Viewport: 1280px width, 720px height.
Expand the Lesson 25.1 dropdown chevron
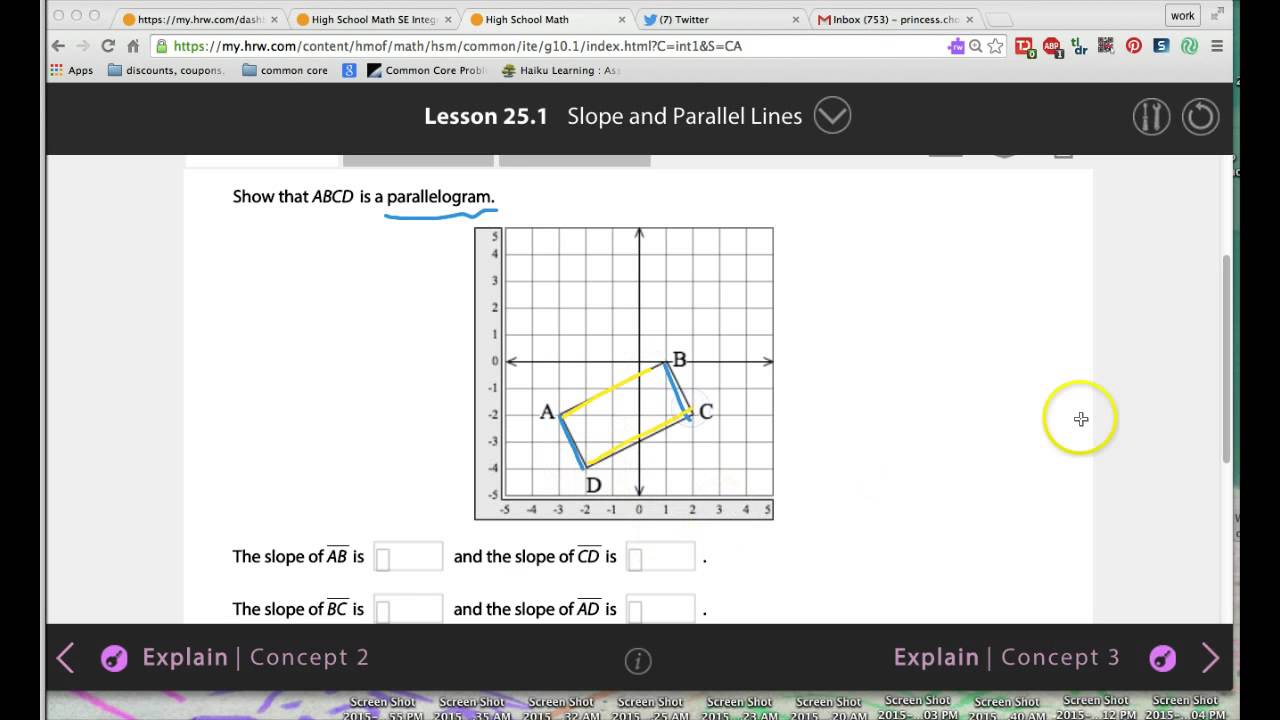tap(832, 116)
